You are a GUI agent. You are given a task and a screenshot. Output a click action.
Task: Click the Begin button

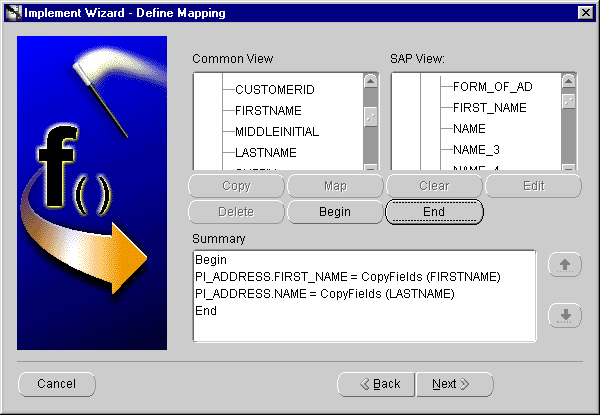tap(335, 212)
